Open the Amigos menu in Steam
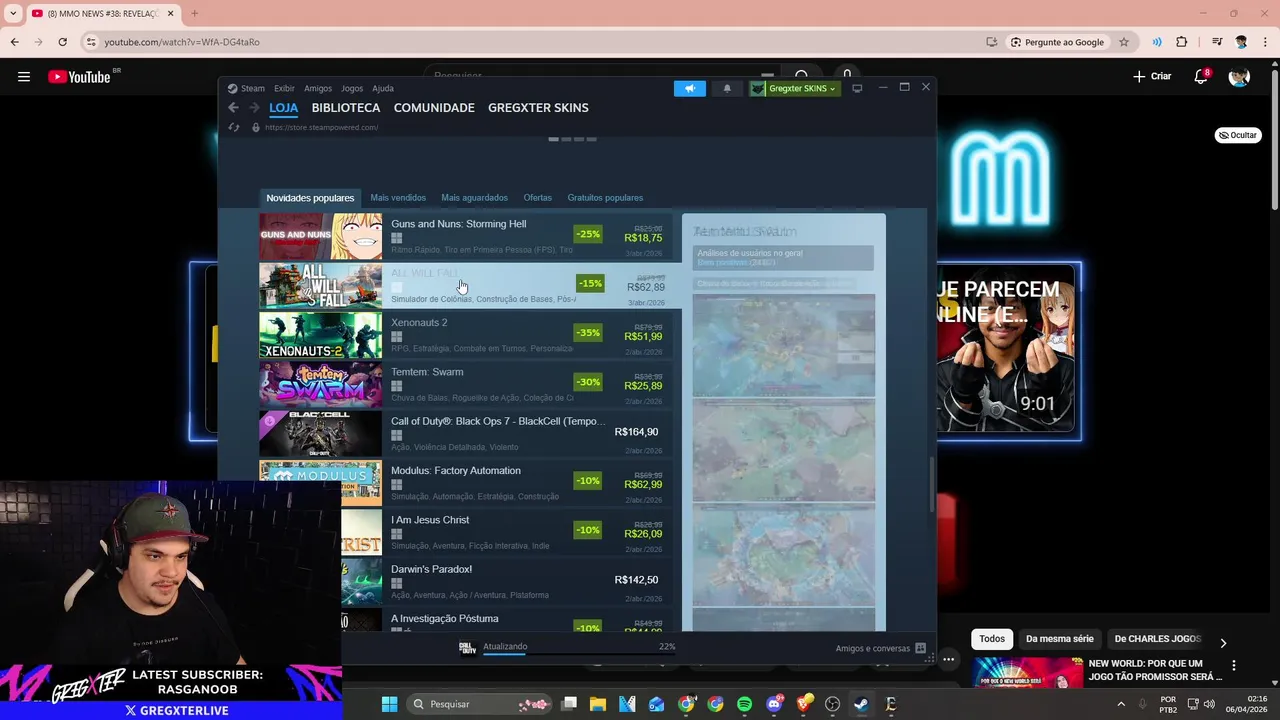The height and width of the screenshot is (720, 1280). pyautogui.click(x=318, y=88)
